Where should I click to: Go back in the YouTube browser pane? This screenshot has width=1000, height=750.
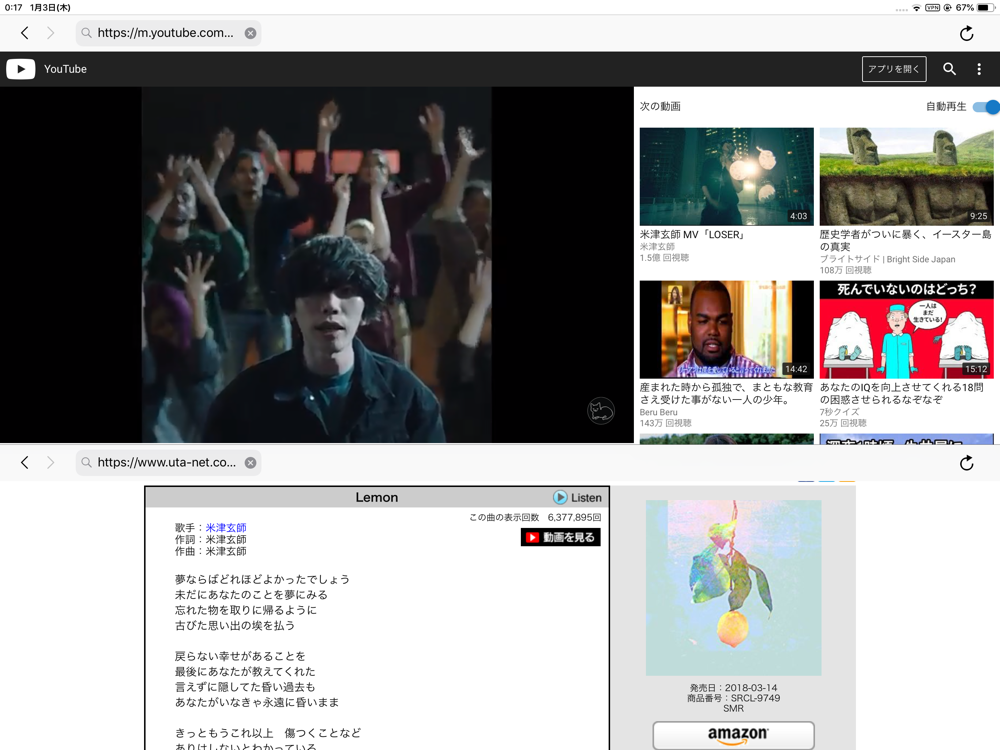[x=25, y=33]
